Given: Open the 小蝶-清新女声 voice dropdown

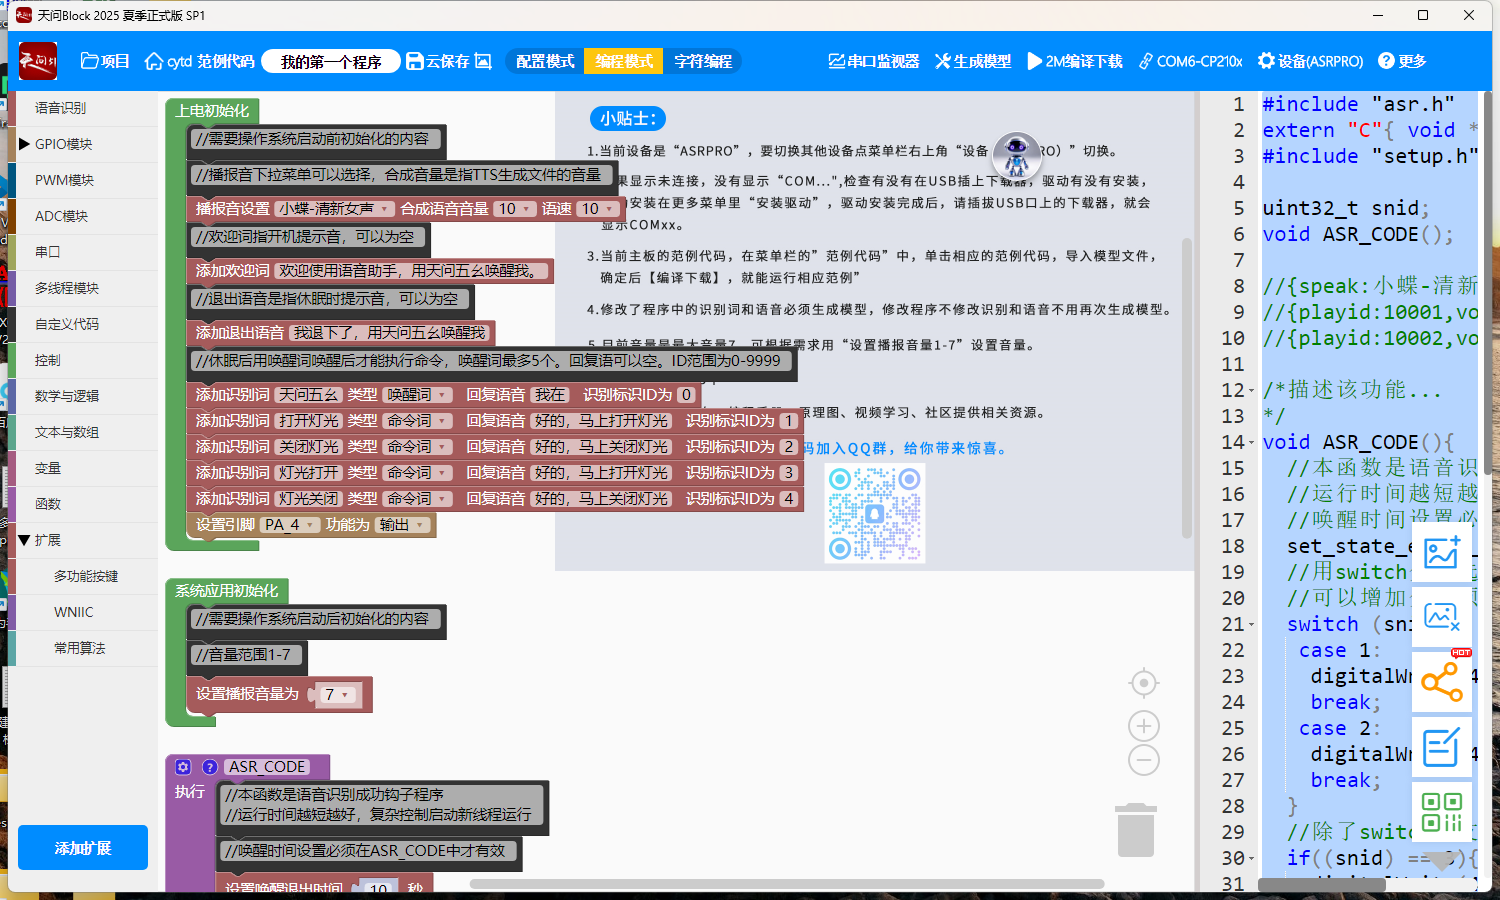Looking at the screenshot, I should point(335,209).
